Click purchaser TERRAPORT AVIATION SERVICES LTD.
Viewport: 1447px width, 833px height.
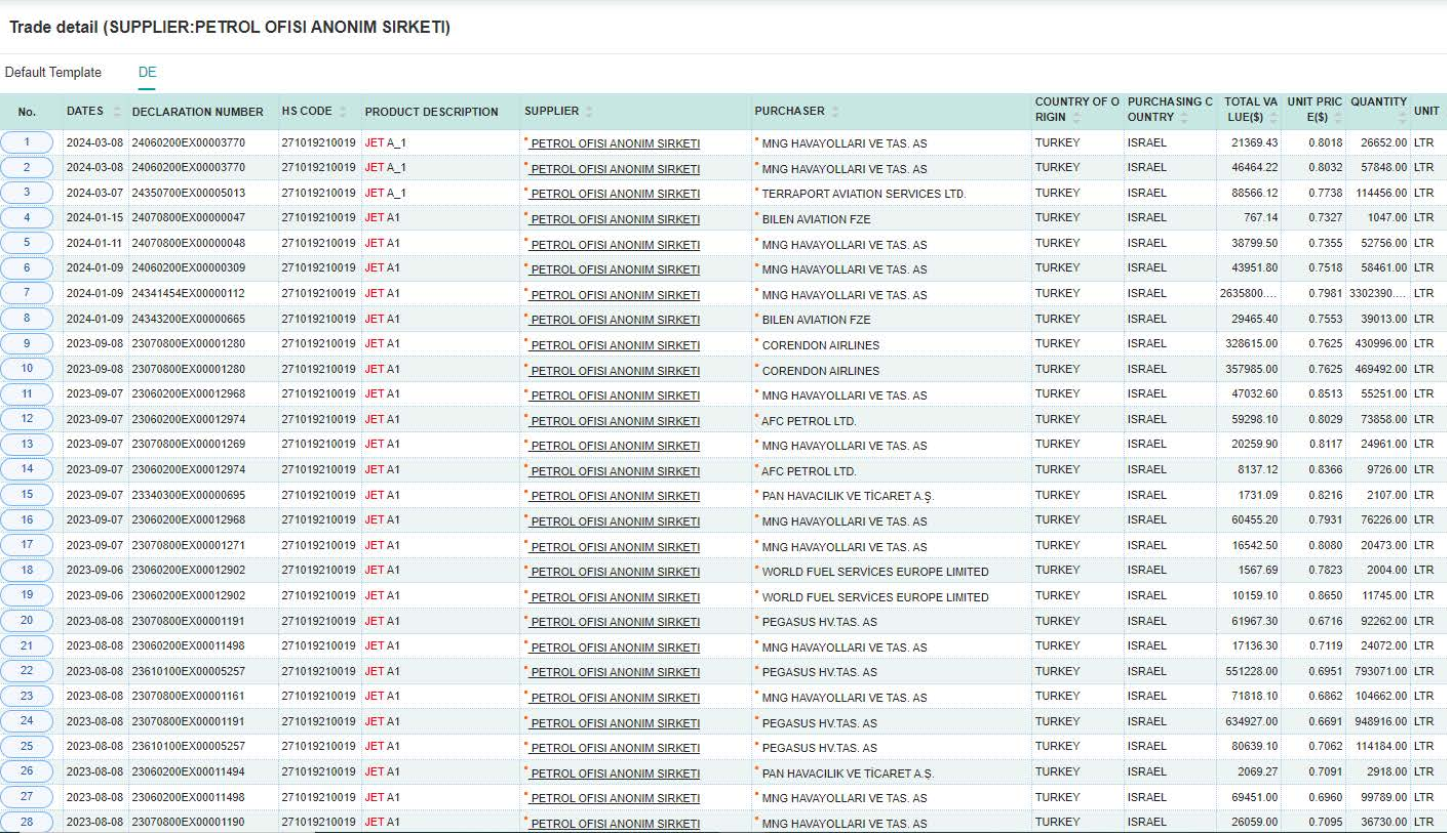(864, 194)
